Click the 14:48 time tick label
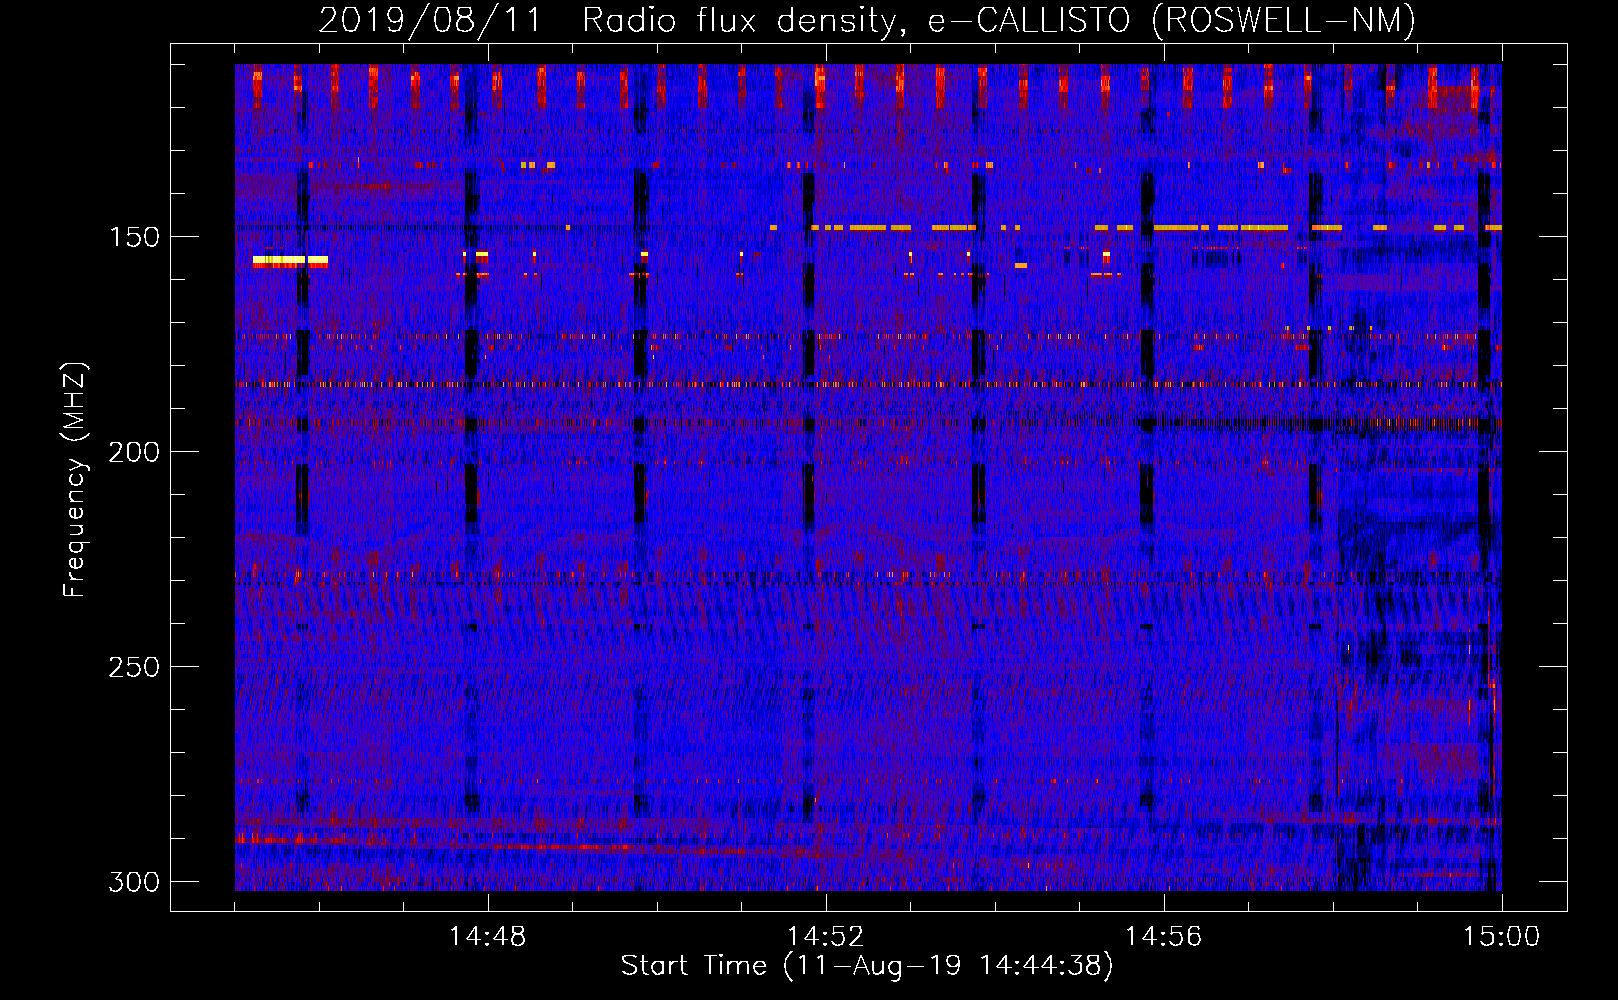The height and width of the screenshot is (1000, 1618). click(x=487, y=936)
